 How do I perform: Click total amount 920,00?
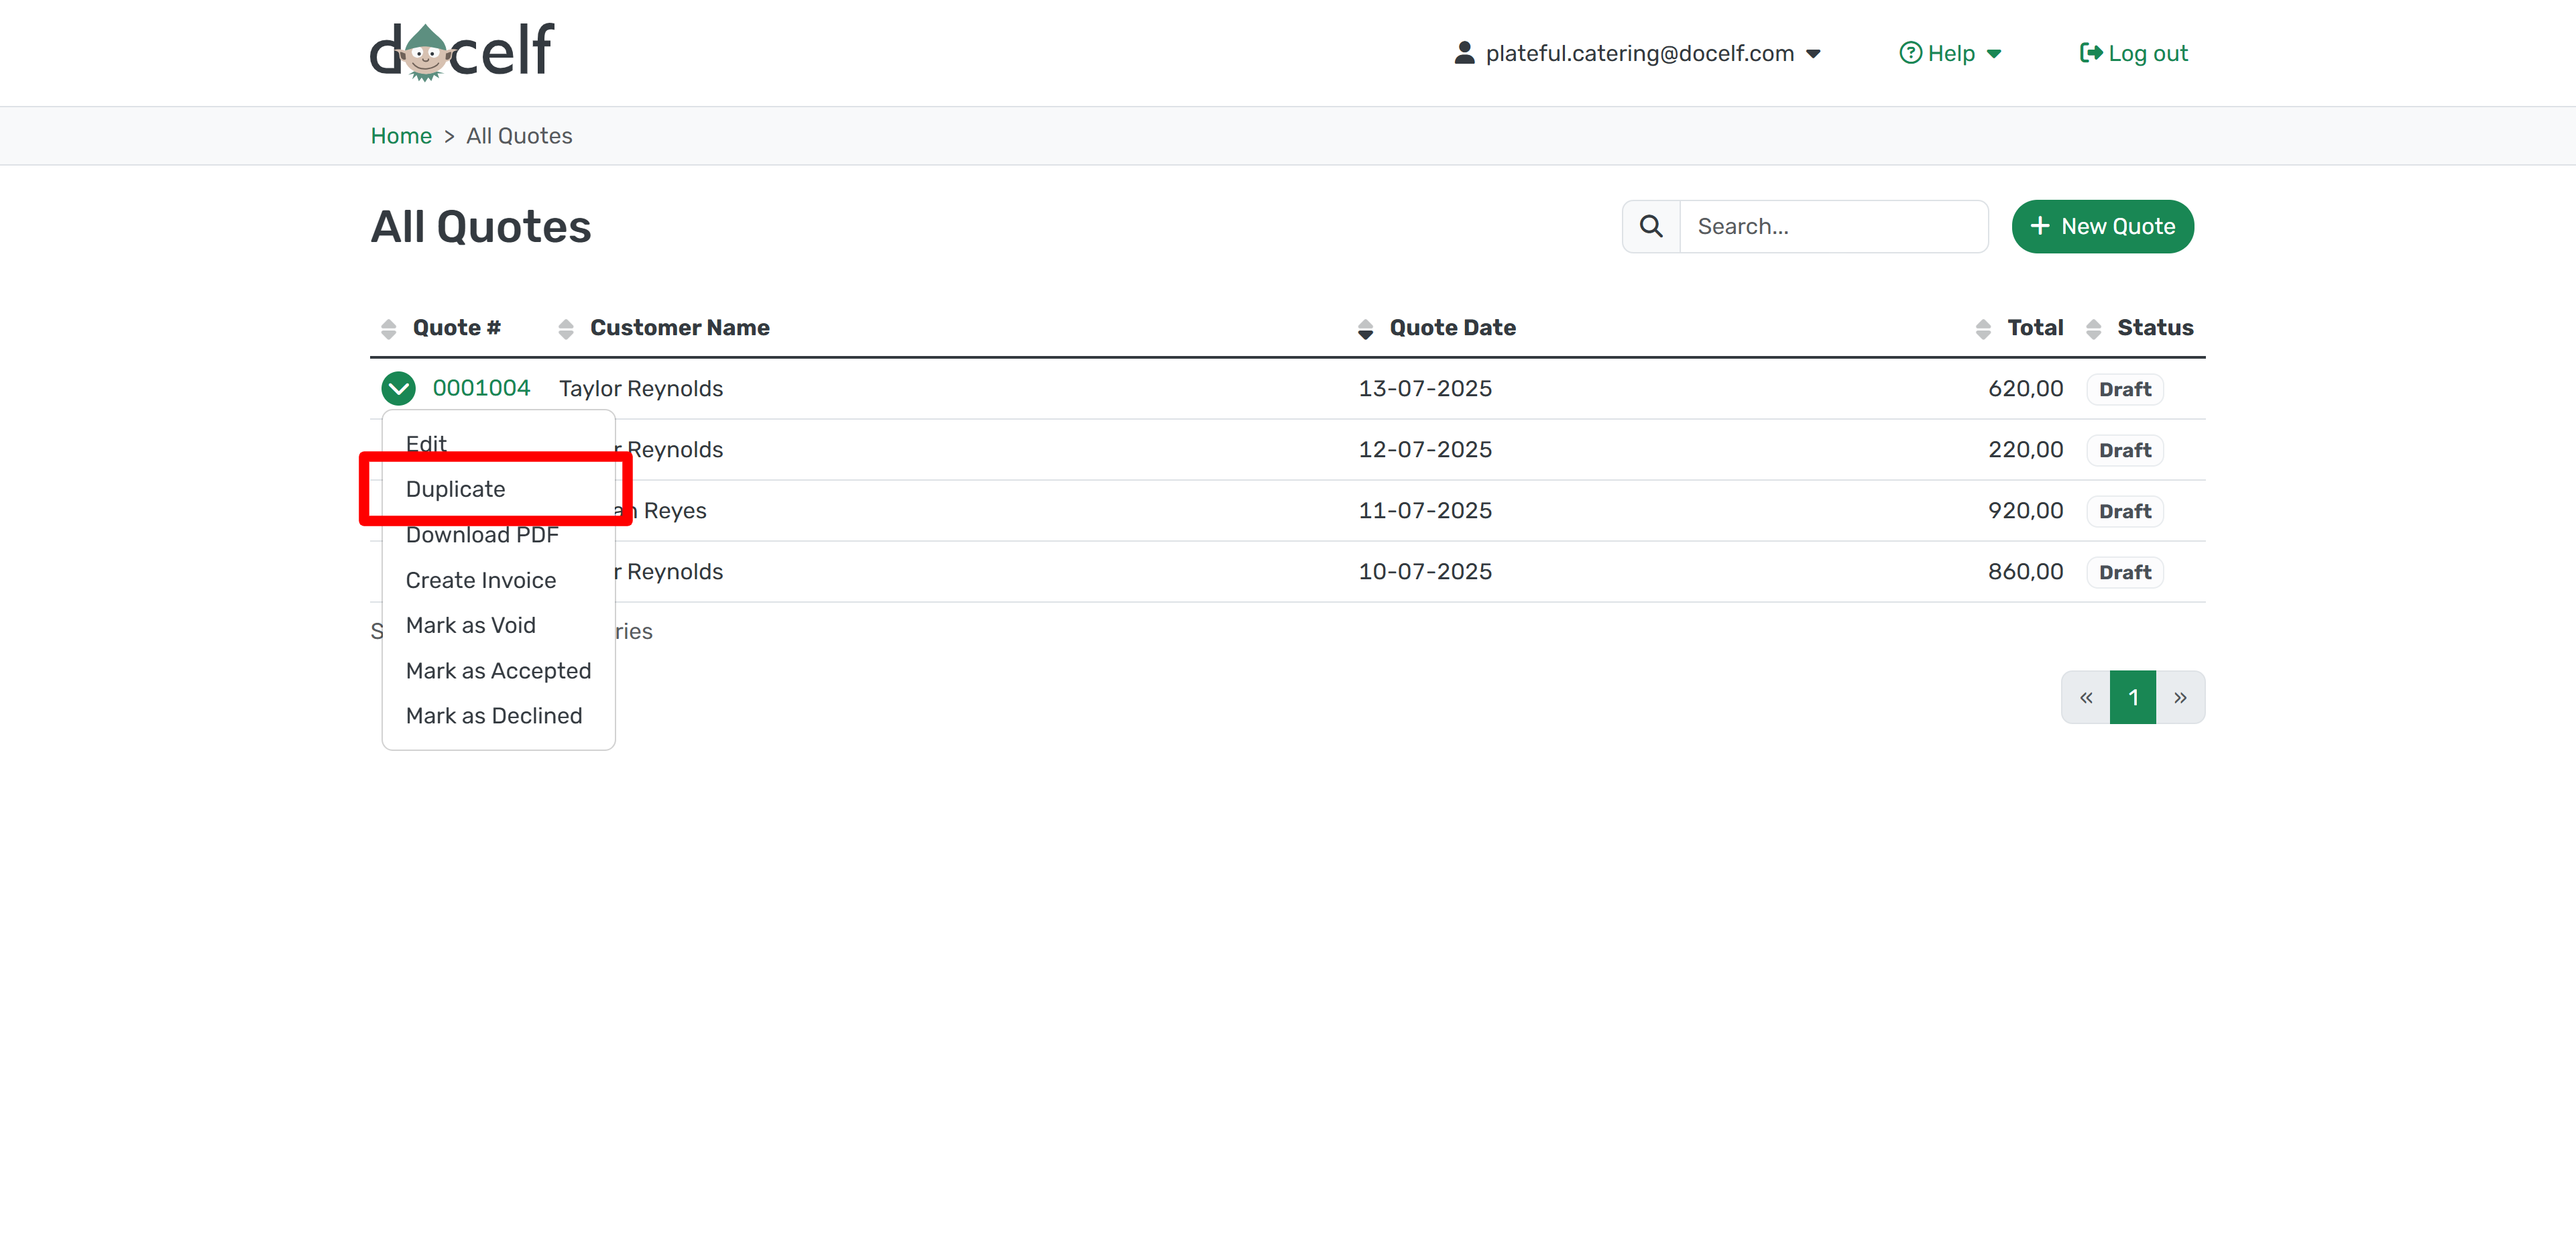tap(2025, 510)
